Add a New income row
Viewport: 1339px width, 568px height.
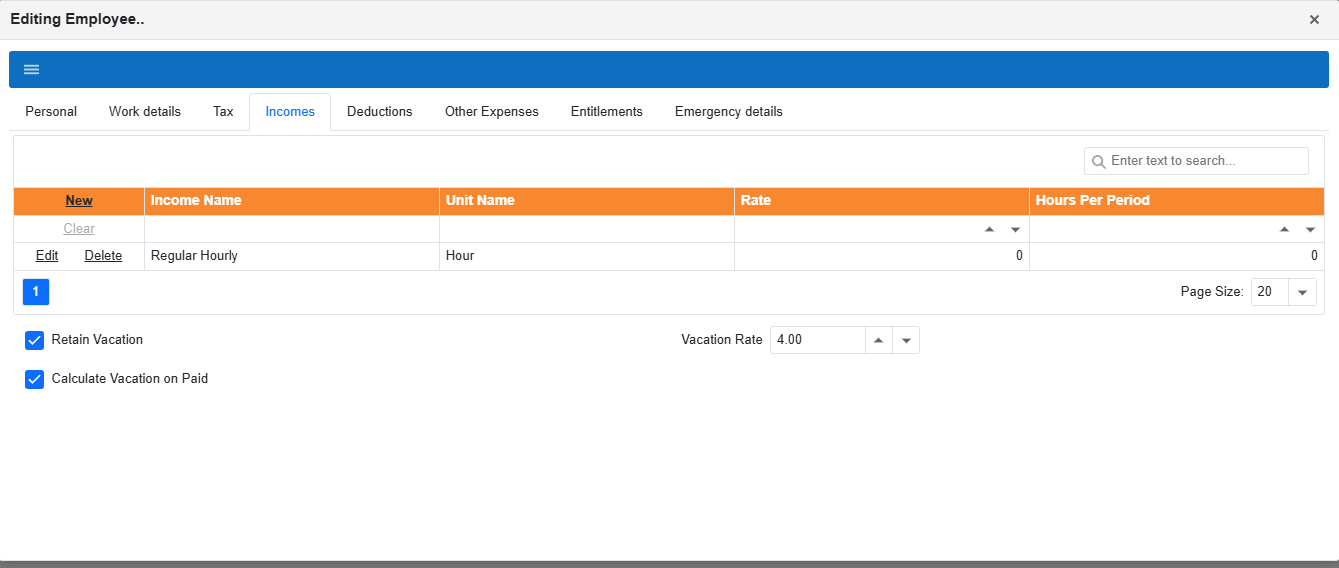79,201
